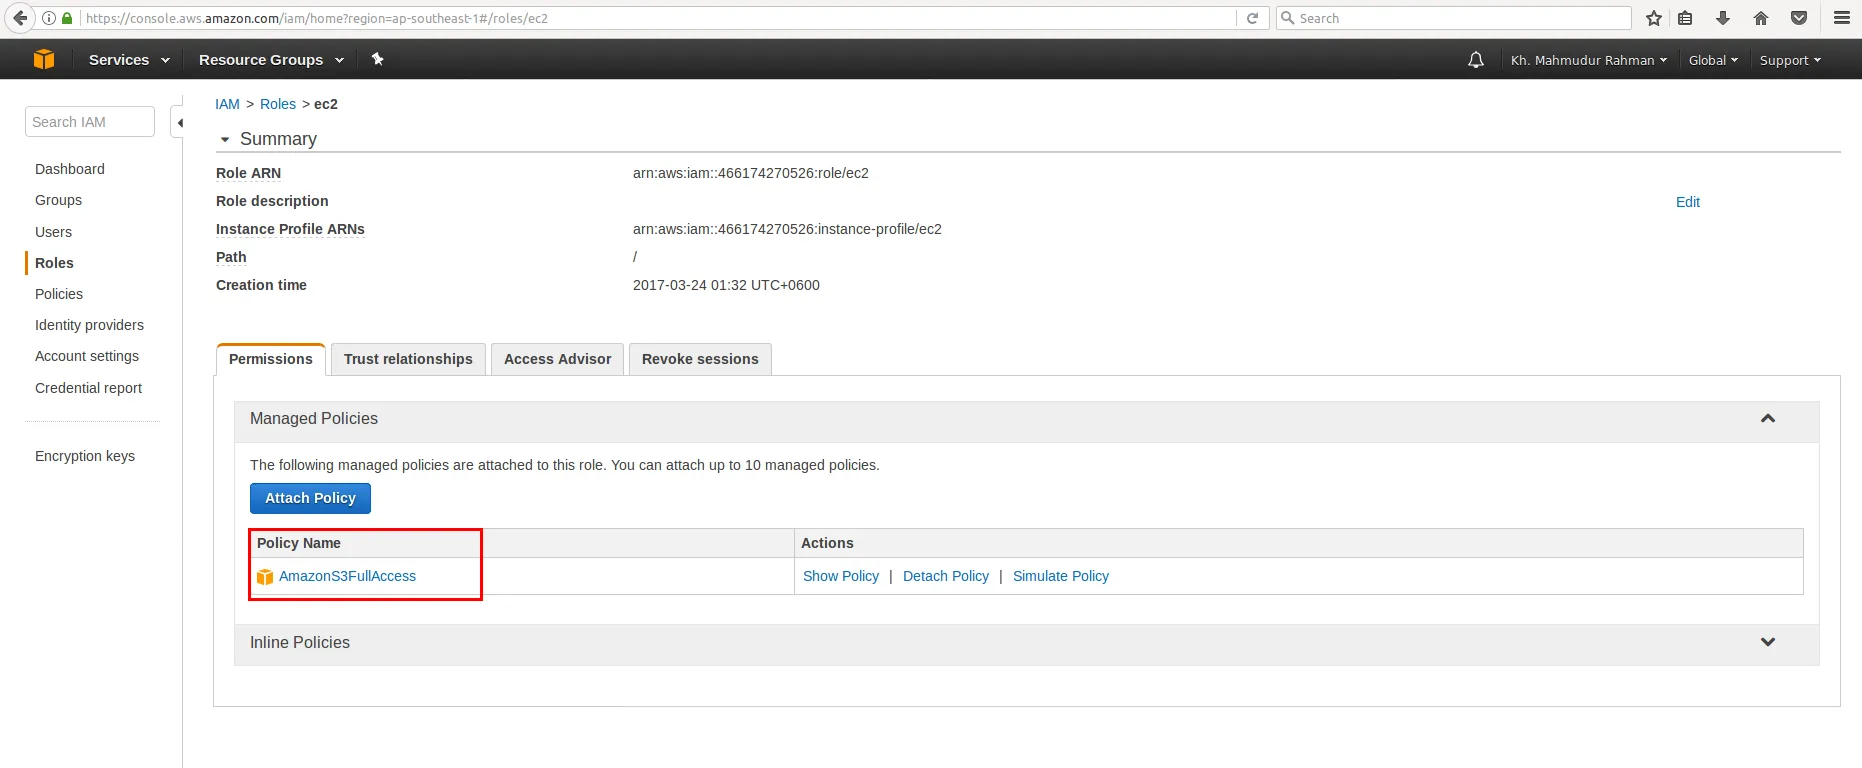This screenshot has width=1862, height=768.
Task: Click the IAM breadcrumb link
Action: pyautogui.click(x=227, y=104)
